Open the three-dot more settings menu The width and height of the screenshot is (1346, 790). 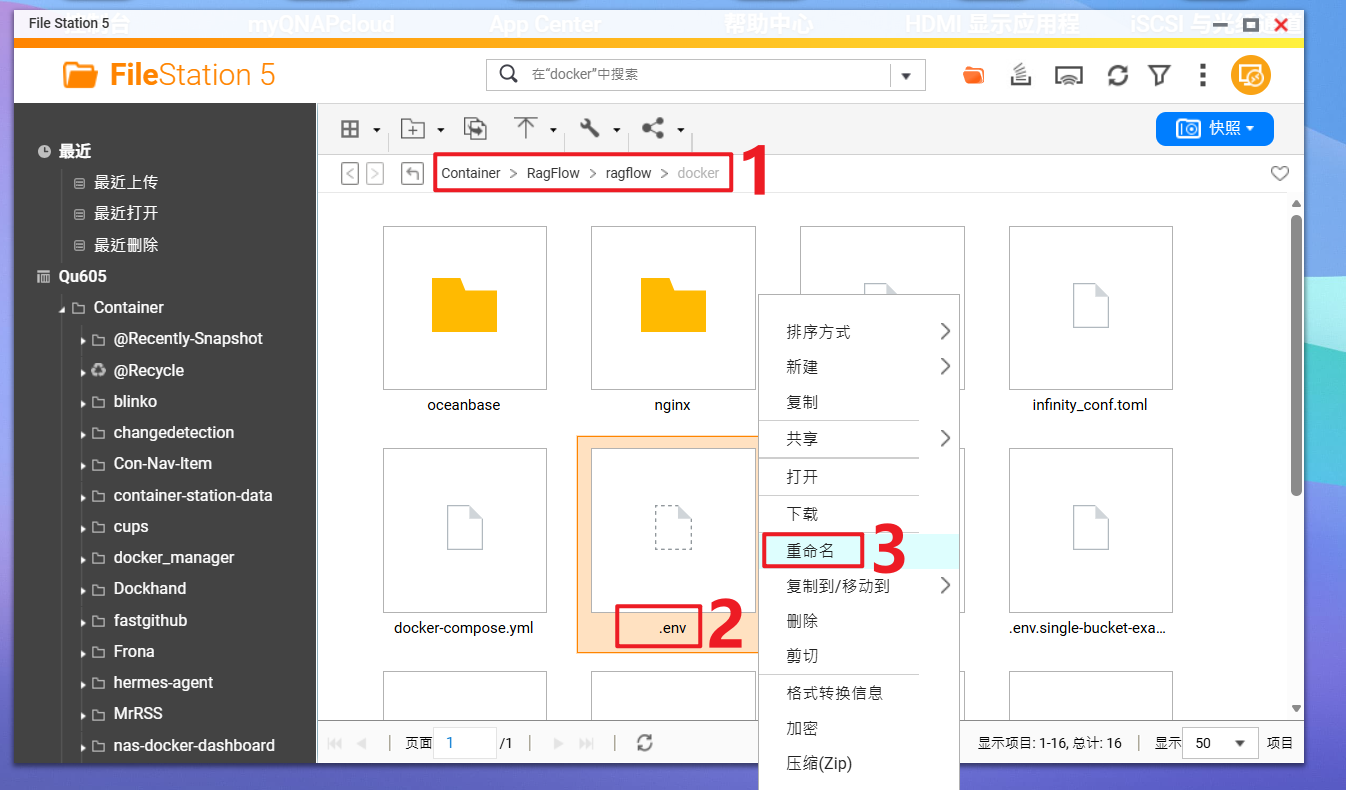click(x=1203, y=75)
